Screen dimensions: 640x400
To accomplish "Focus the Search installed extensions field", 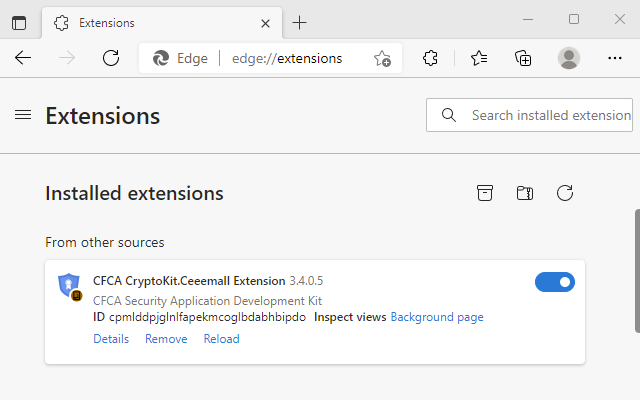I will coord(548,115).
